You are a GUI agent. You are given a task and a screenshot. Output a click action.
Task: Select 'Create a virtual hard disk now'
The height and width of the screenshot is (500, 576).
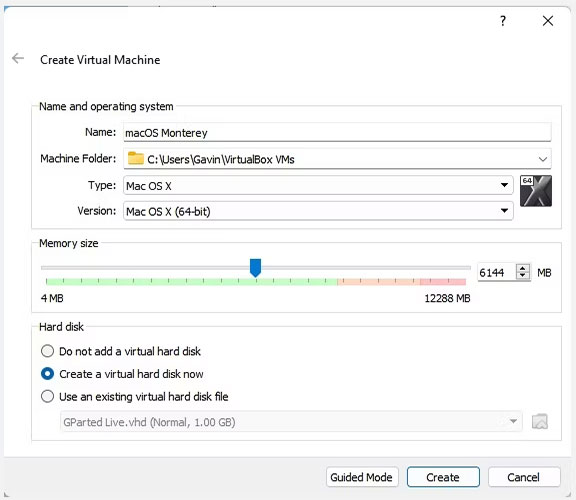pos(122,374)
